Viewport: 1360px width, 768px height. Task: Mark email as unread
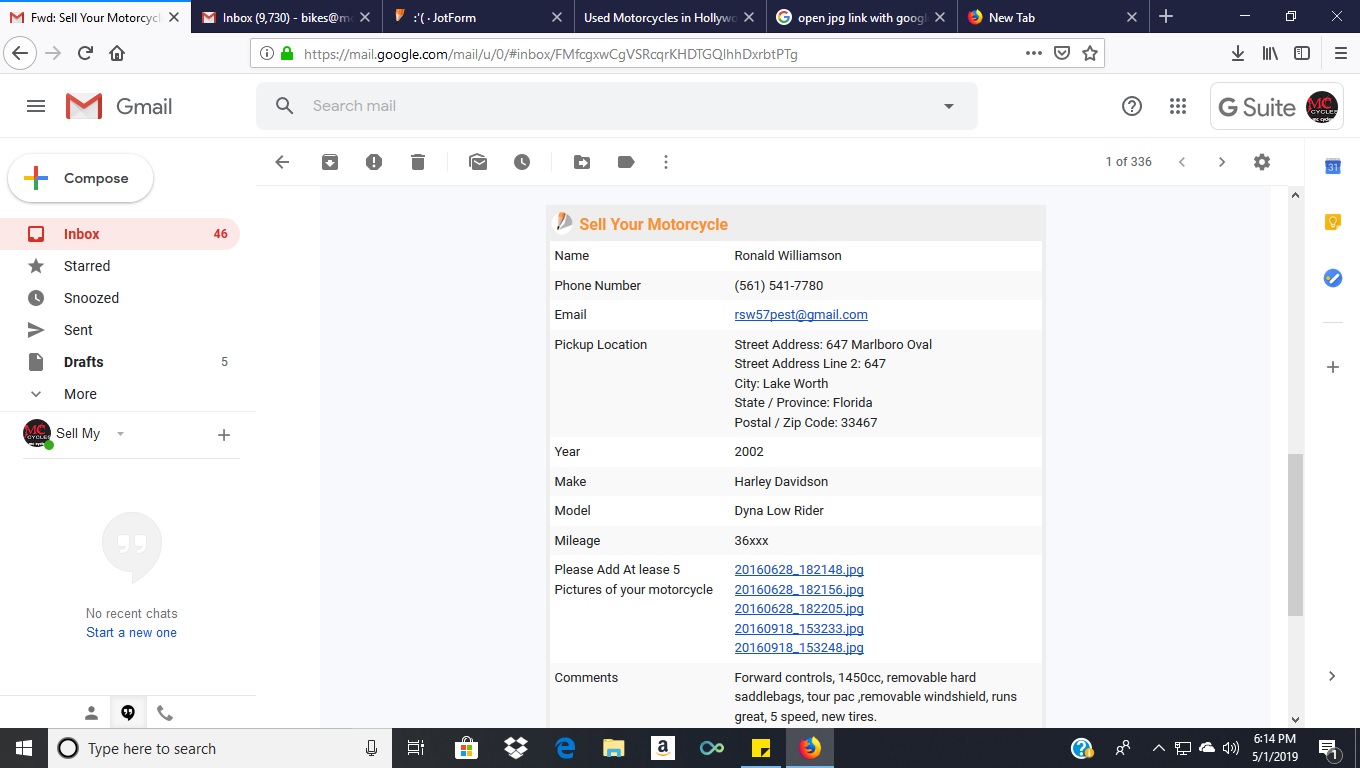coord(478,162)
